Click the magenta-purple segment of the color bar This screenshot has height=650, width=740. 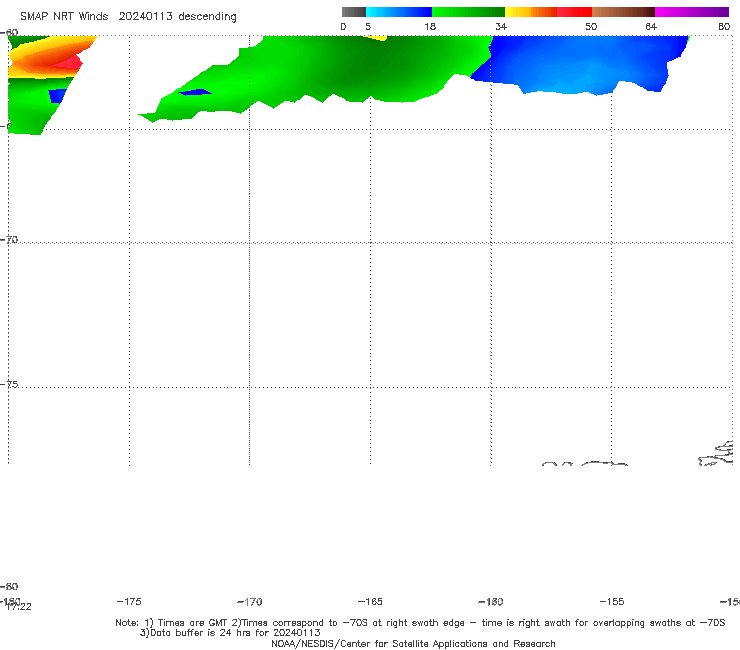pos(692,12)
